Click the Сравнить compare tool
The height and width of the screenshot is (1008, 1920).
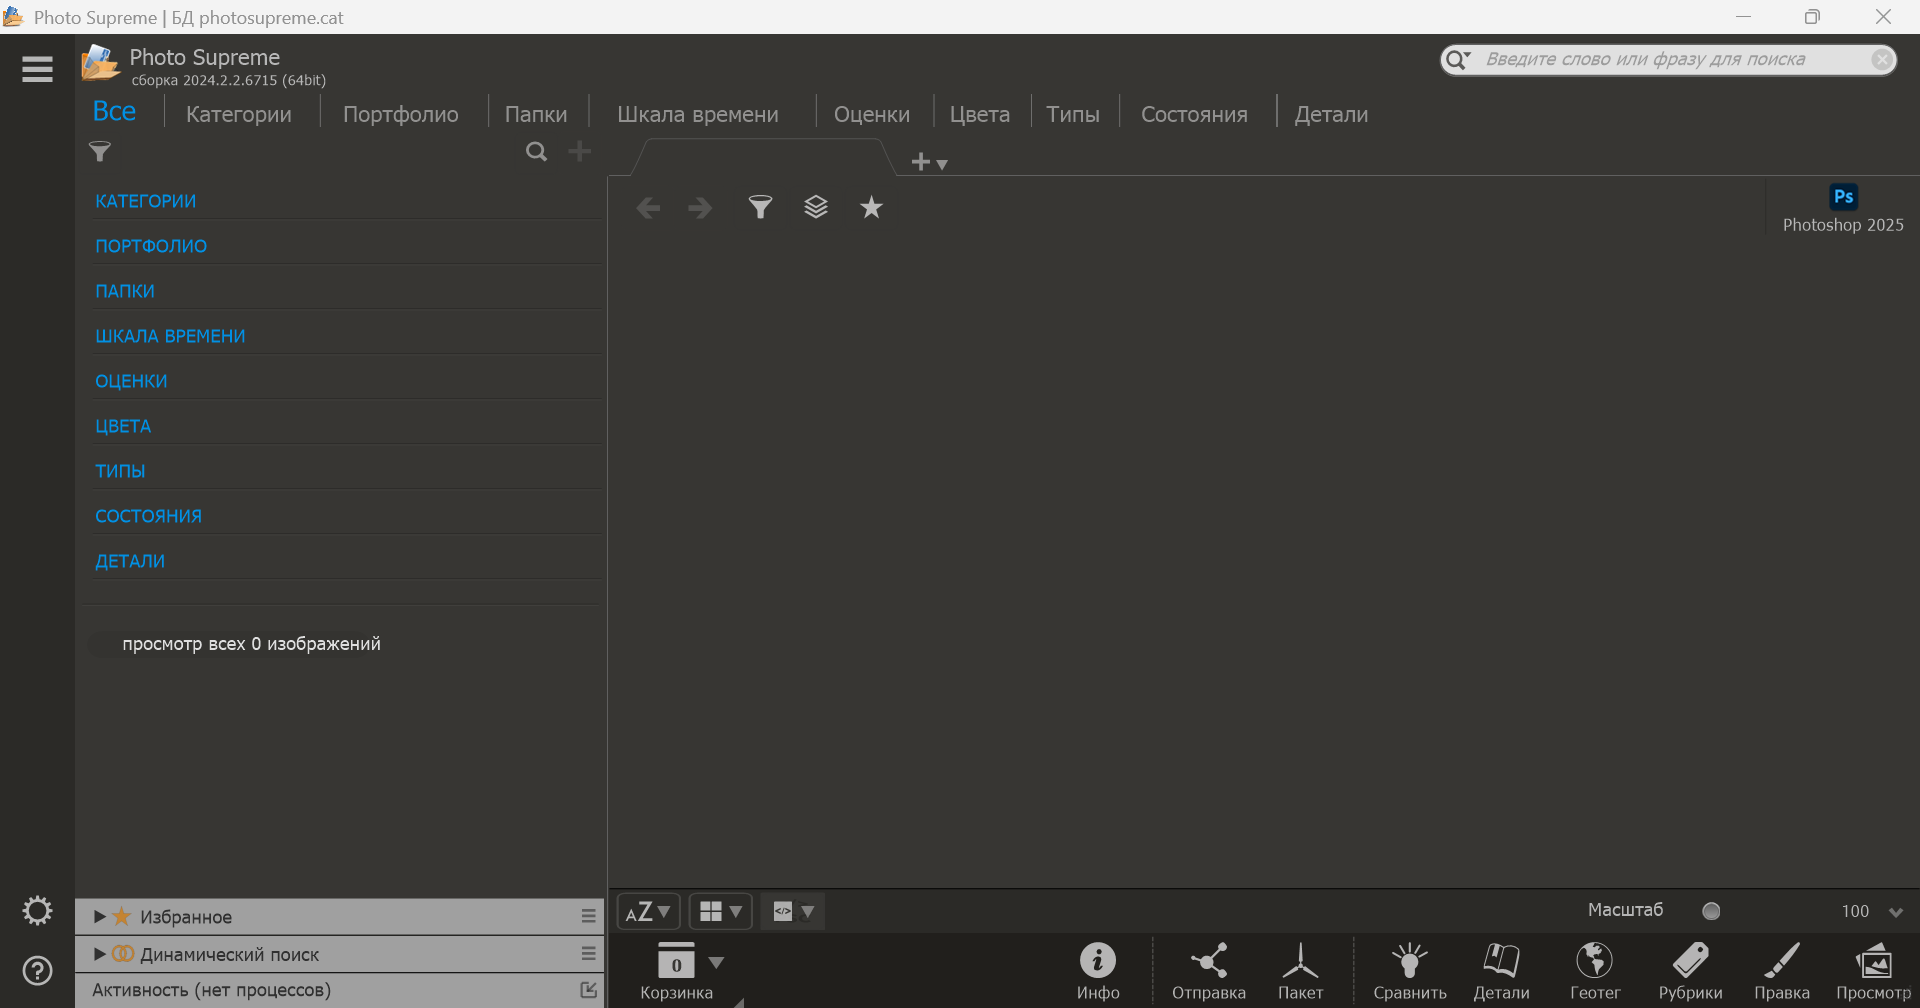tap(1410, 971)
